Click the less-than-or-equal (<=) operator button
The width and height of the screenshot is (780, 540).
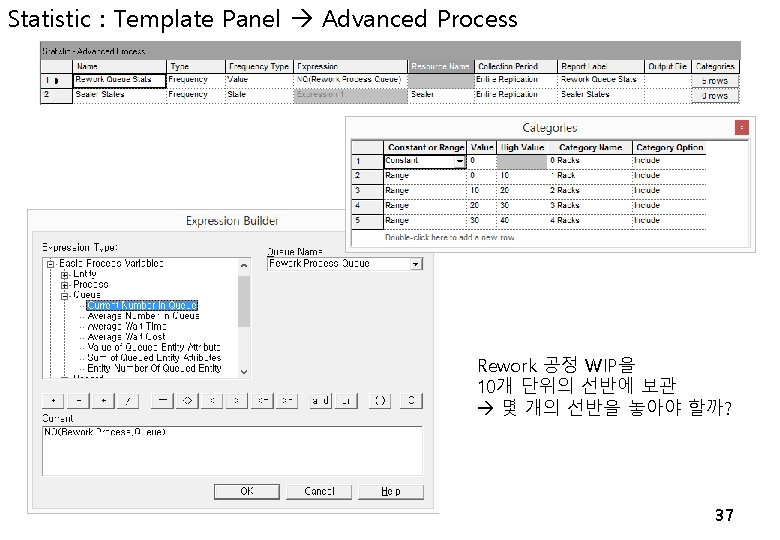(262, 401)
